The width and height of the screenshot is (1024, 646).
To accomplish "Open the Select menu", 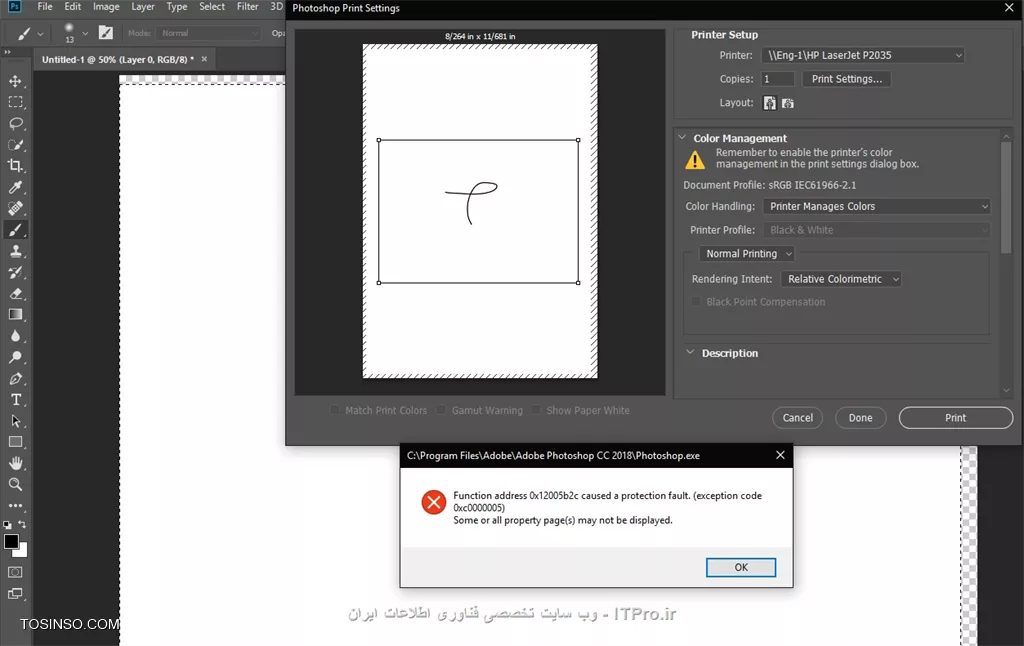I will click(x=212, y=7).
